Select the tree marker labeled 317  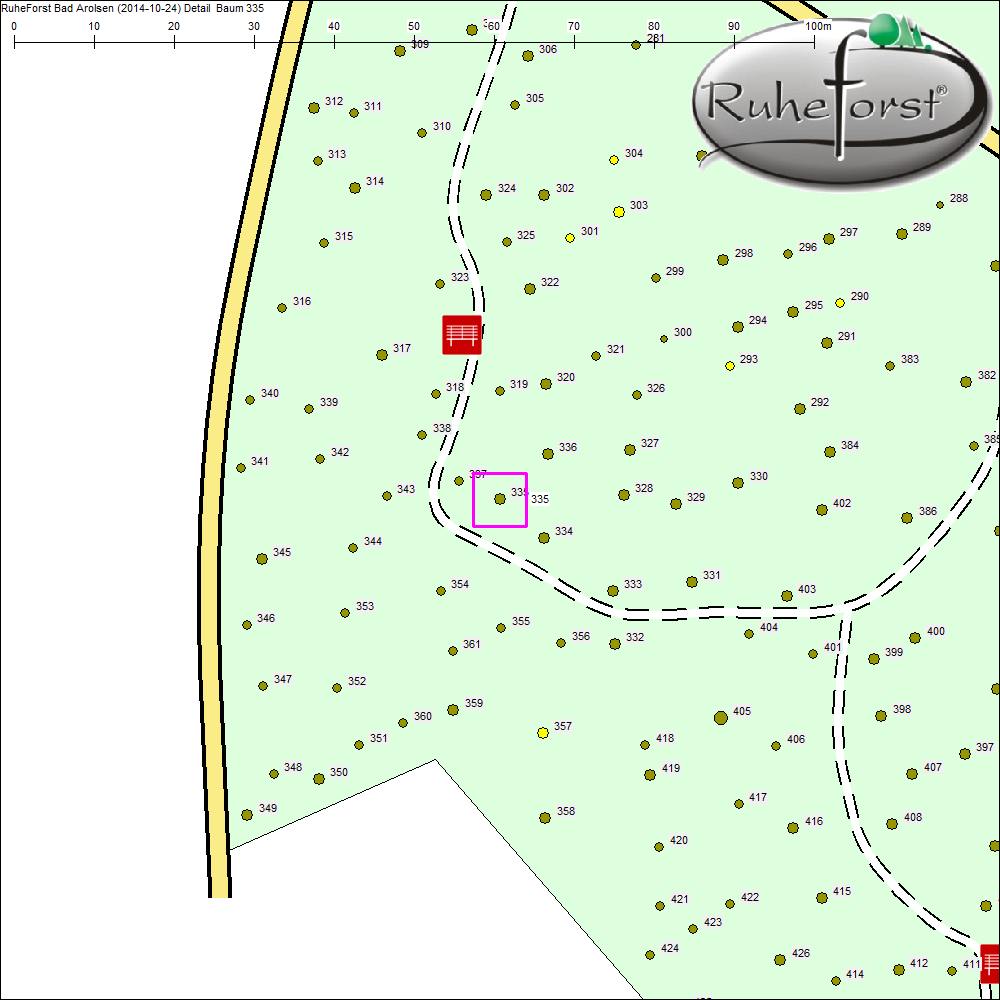(x=381, y=355)
